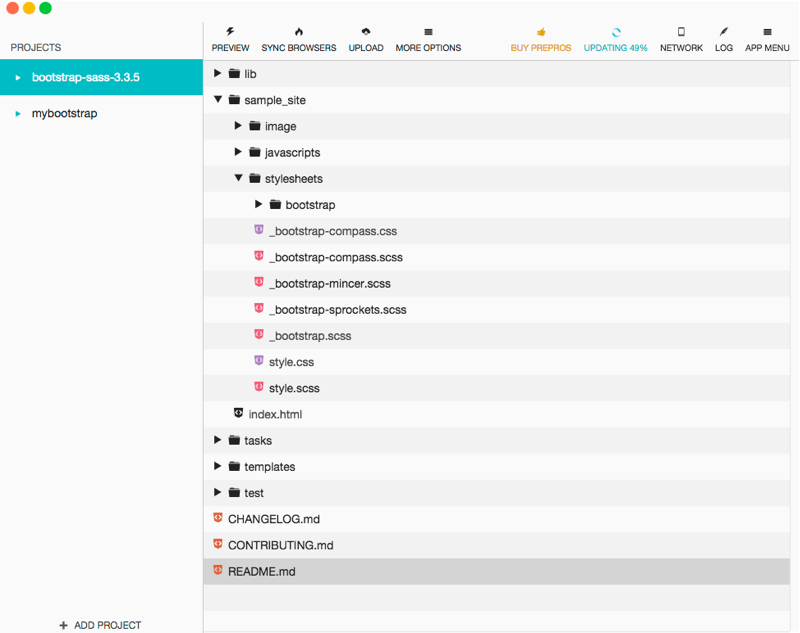Select the index.html file

click(497, 414)
